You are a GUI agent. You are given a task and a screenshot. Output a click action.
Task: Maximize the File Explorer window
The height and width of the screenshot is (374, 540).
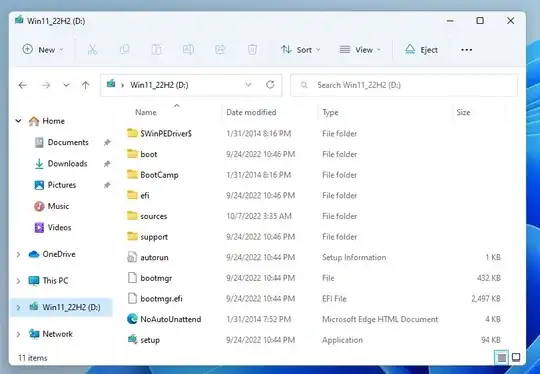[480, 21]
